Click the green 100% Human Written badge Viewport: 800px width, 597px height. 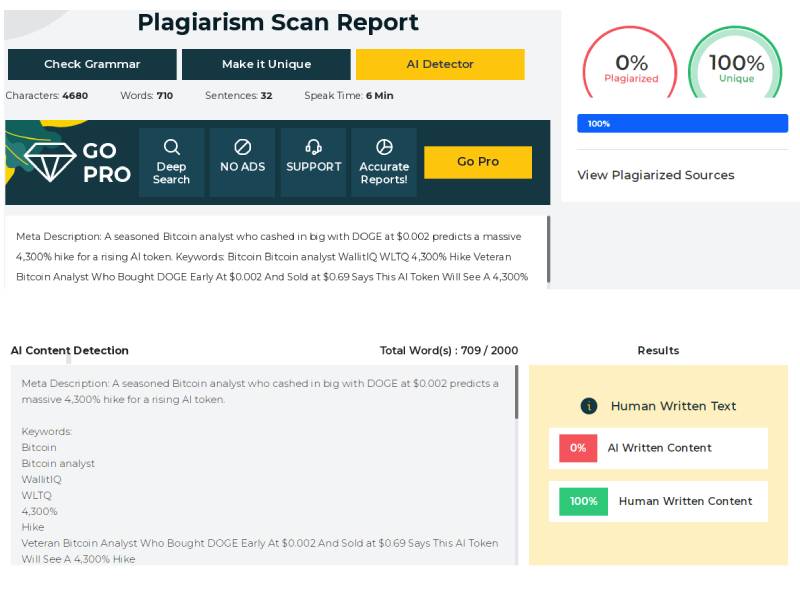click(x=583, y=501)
